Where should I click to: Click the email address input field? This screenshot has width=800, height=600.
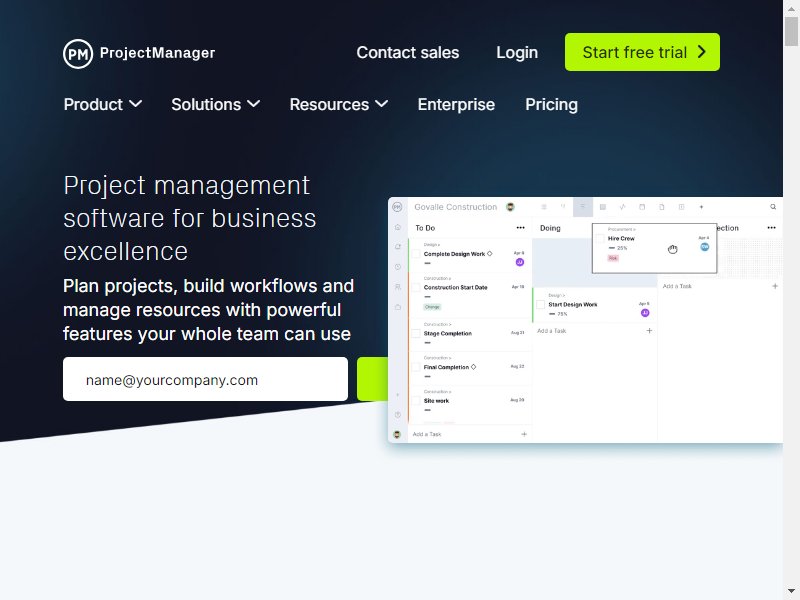(x=205, y=379)
